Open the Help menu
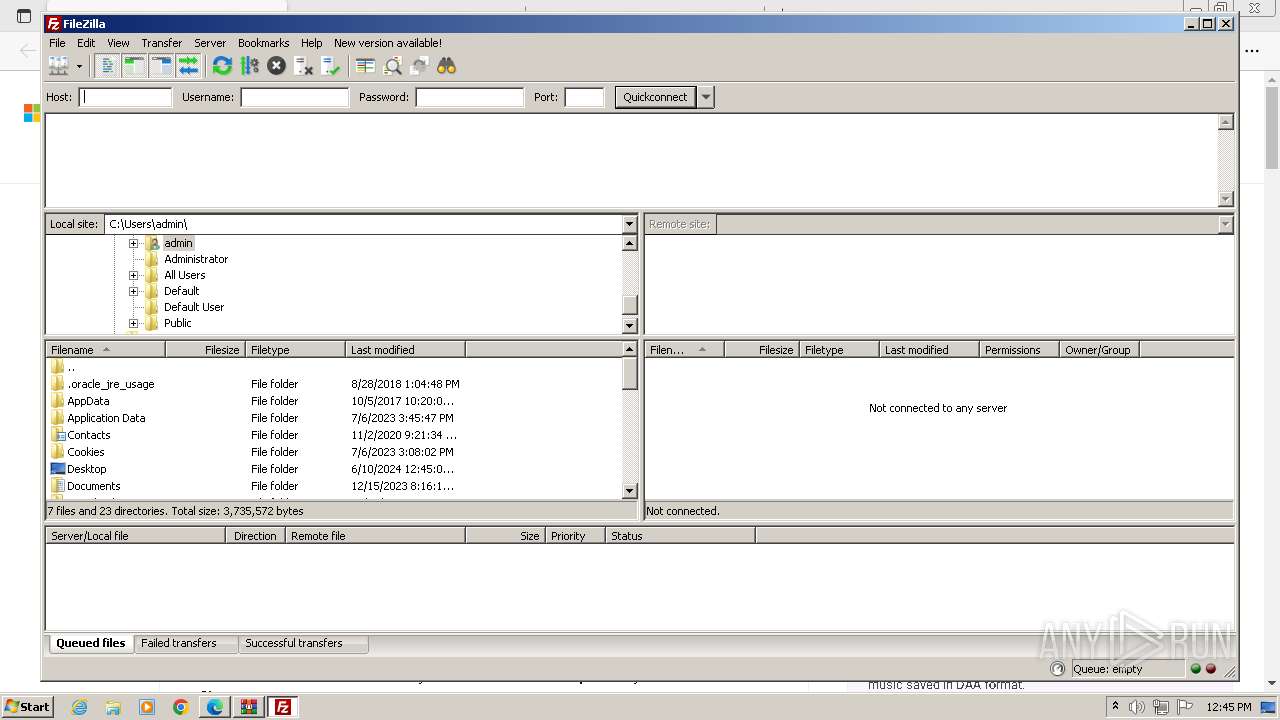 311,43
